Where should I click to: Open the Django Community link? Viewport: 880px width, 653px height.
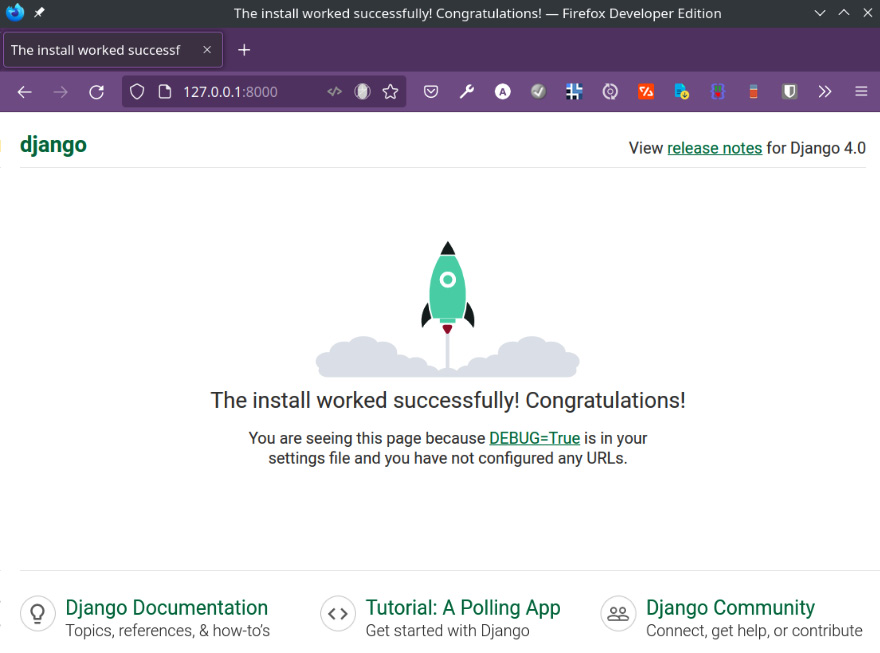pos(730,608)
